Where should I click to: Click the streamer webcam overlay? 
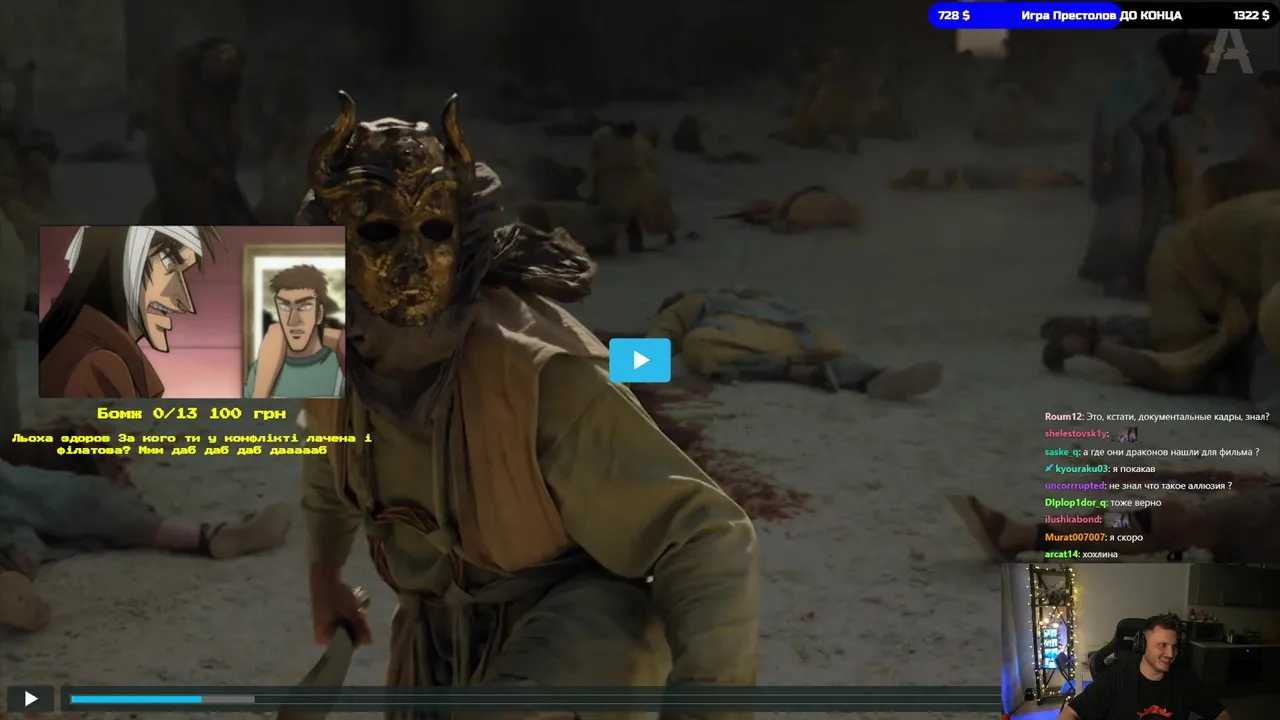click(x=1140, y=641)
